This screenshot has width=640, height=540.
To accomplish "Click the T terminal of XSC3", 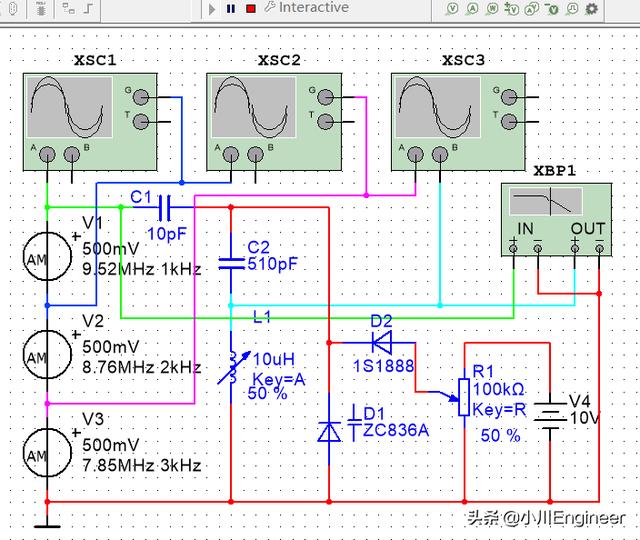I will pos(509,122).
